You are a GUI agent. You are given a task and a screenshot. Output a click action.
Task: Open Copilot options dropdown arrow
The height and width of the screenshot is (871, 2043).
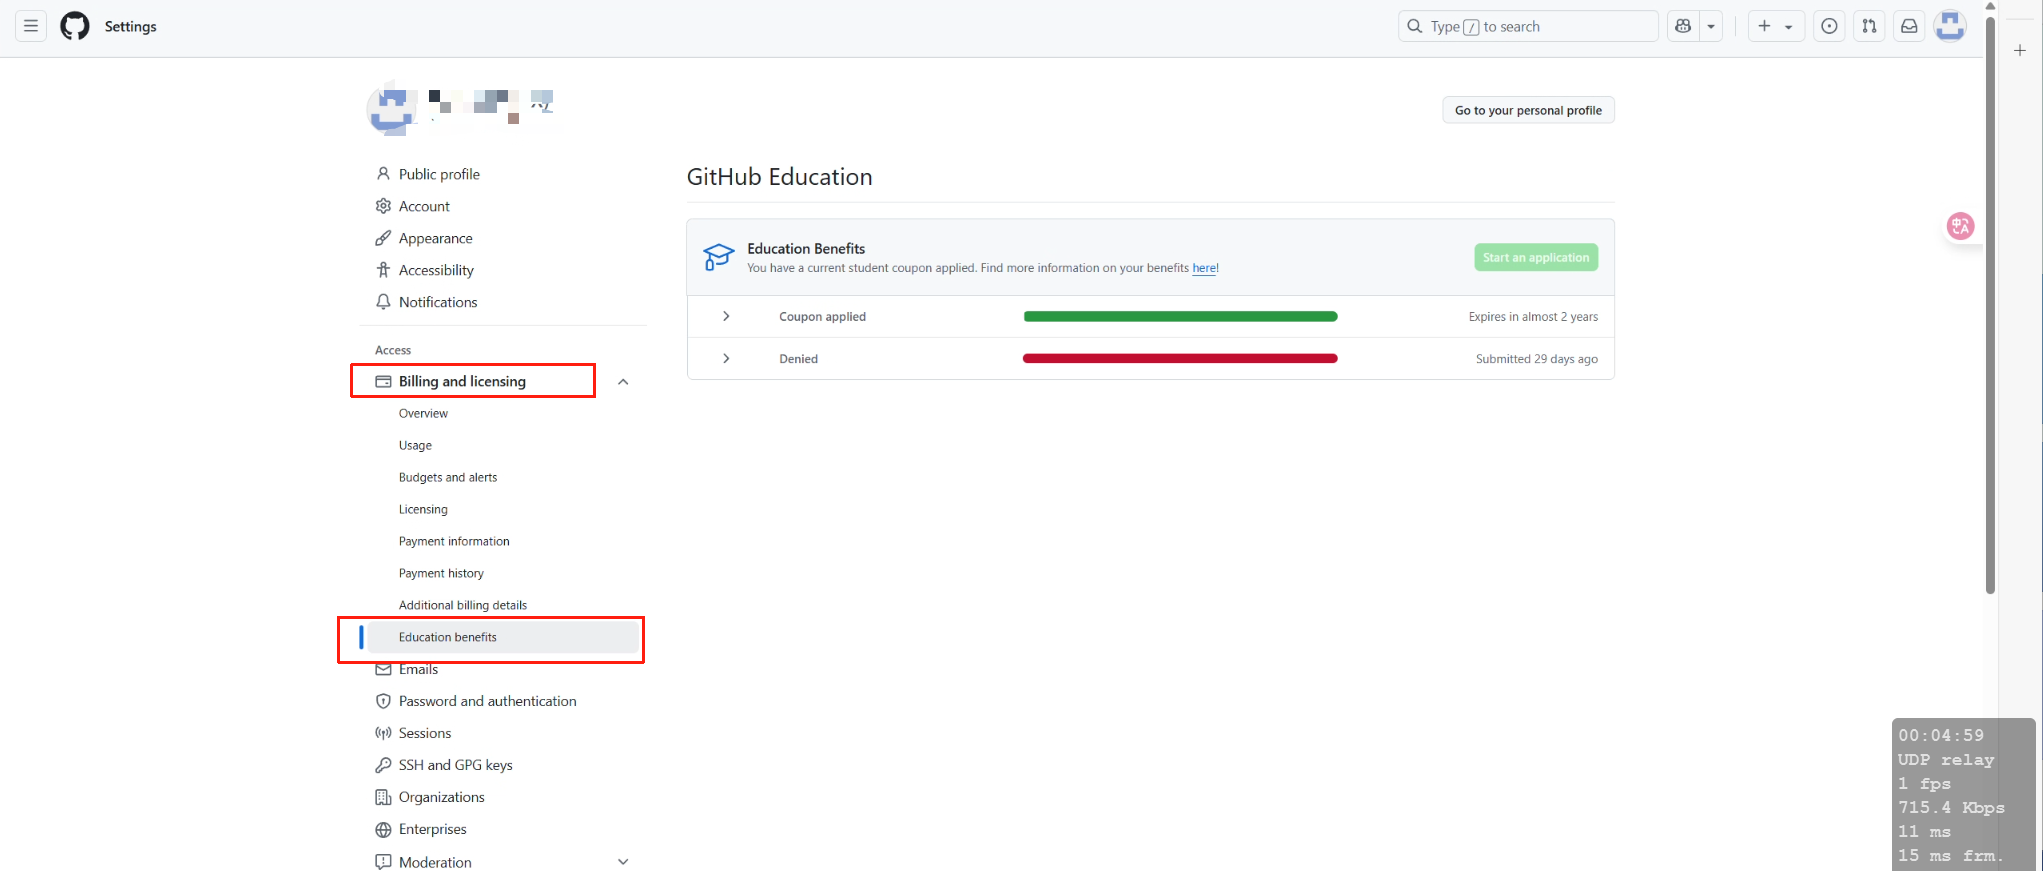(x=1711, y=26)
